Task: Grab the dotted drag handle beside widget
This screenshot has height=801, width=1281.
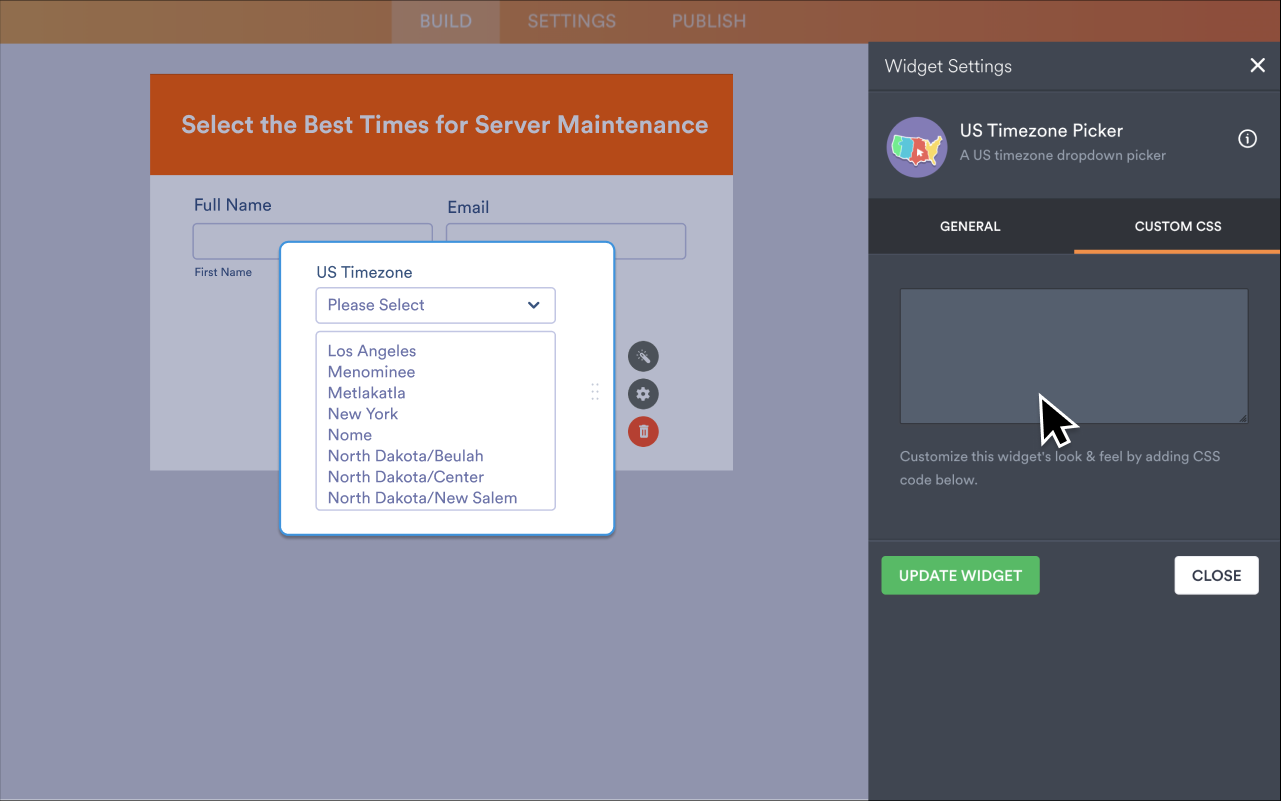Action: point(595,392)
